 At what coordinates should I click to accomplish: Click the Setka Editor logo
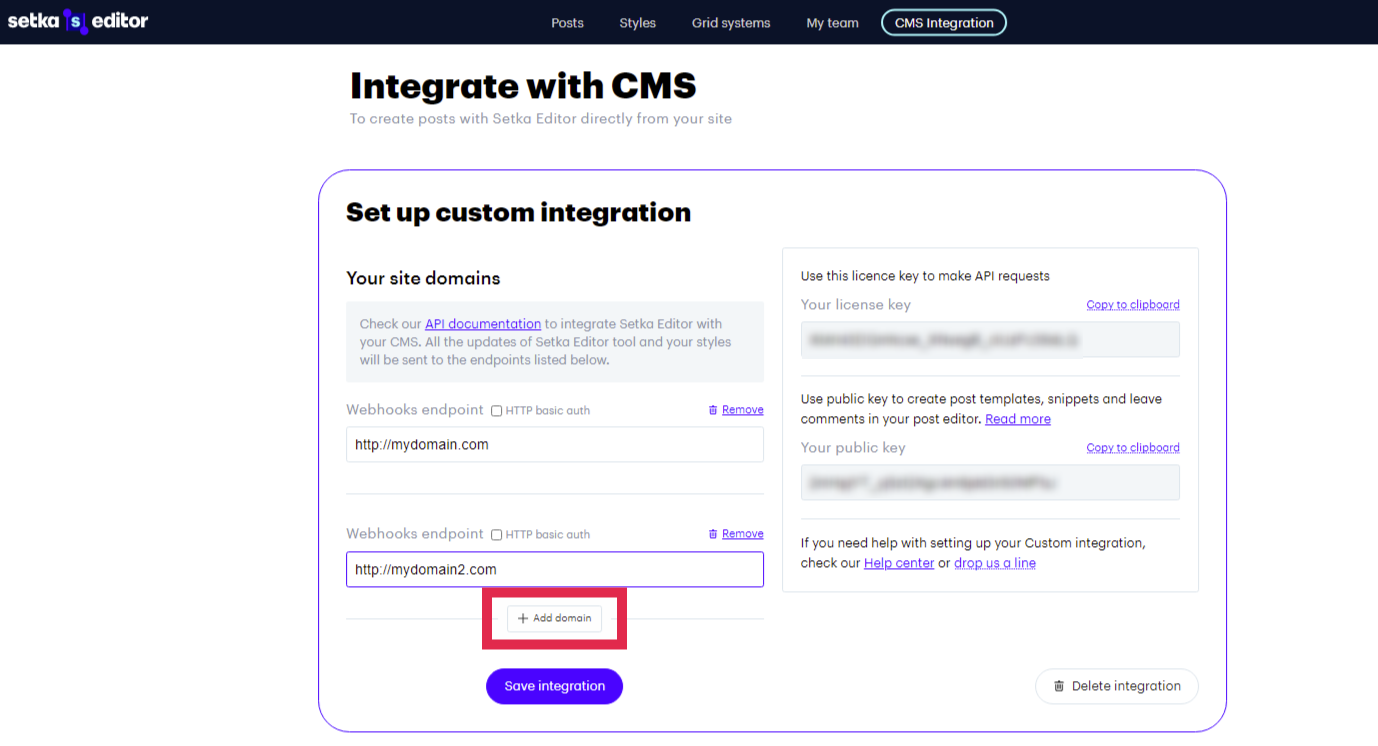click(x=78, y=21)
